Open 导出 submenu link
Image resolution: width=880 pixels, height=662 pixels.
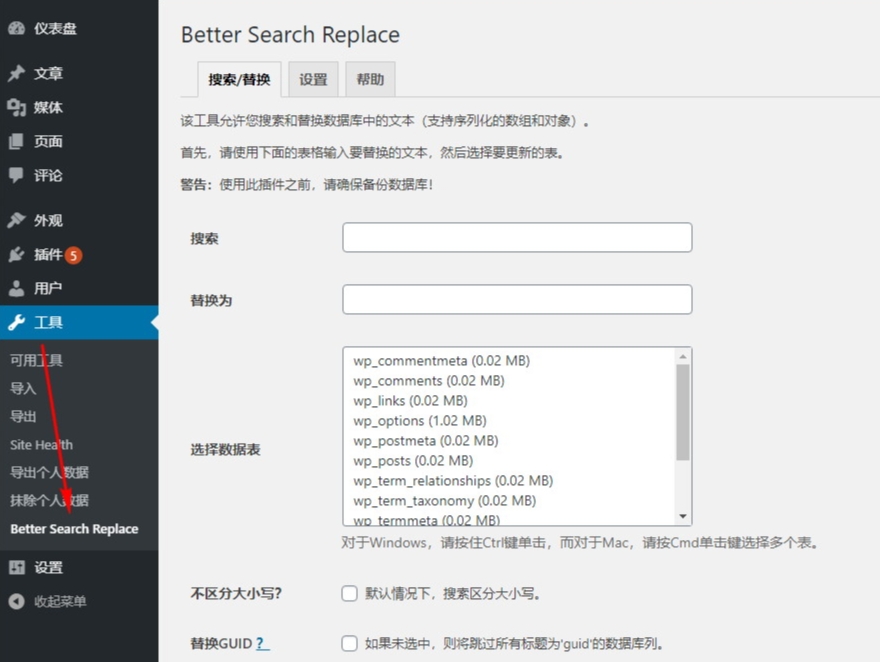tap(23, 416)
